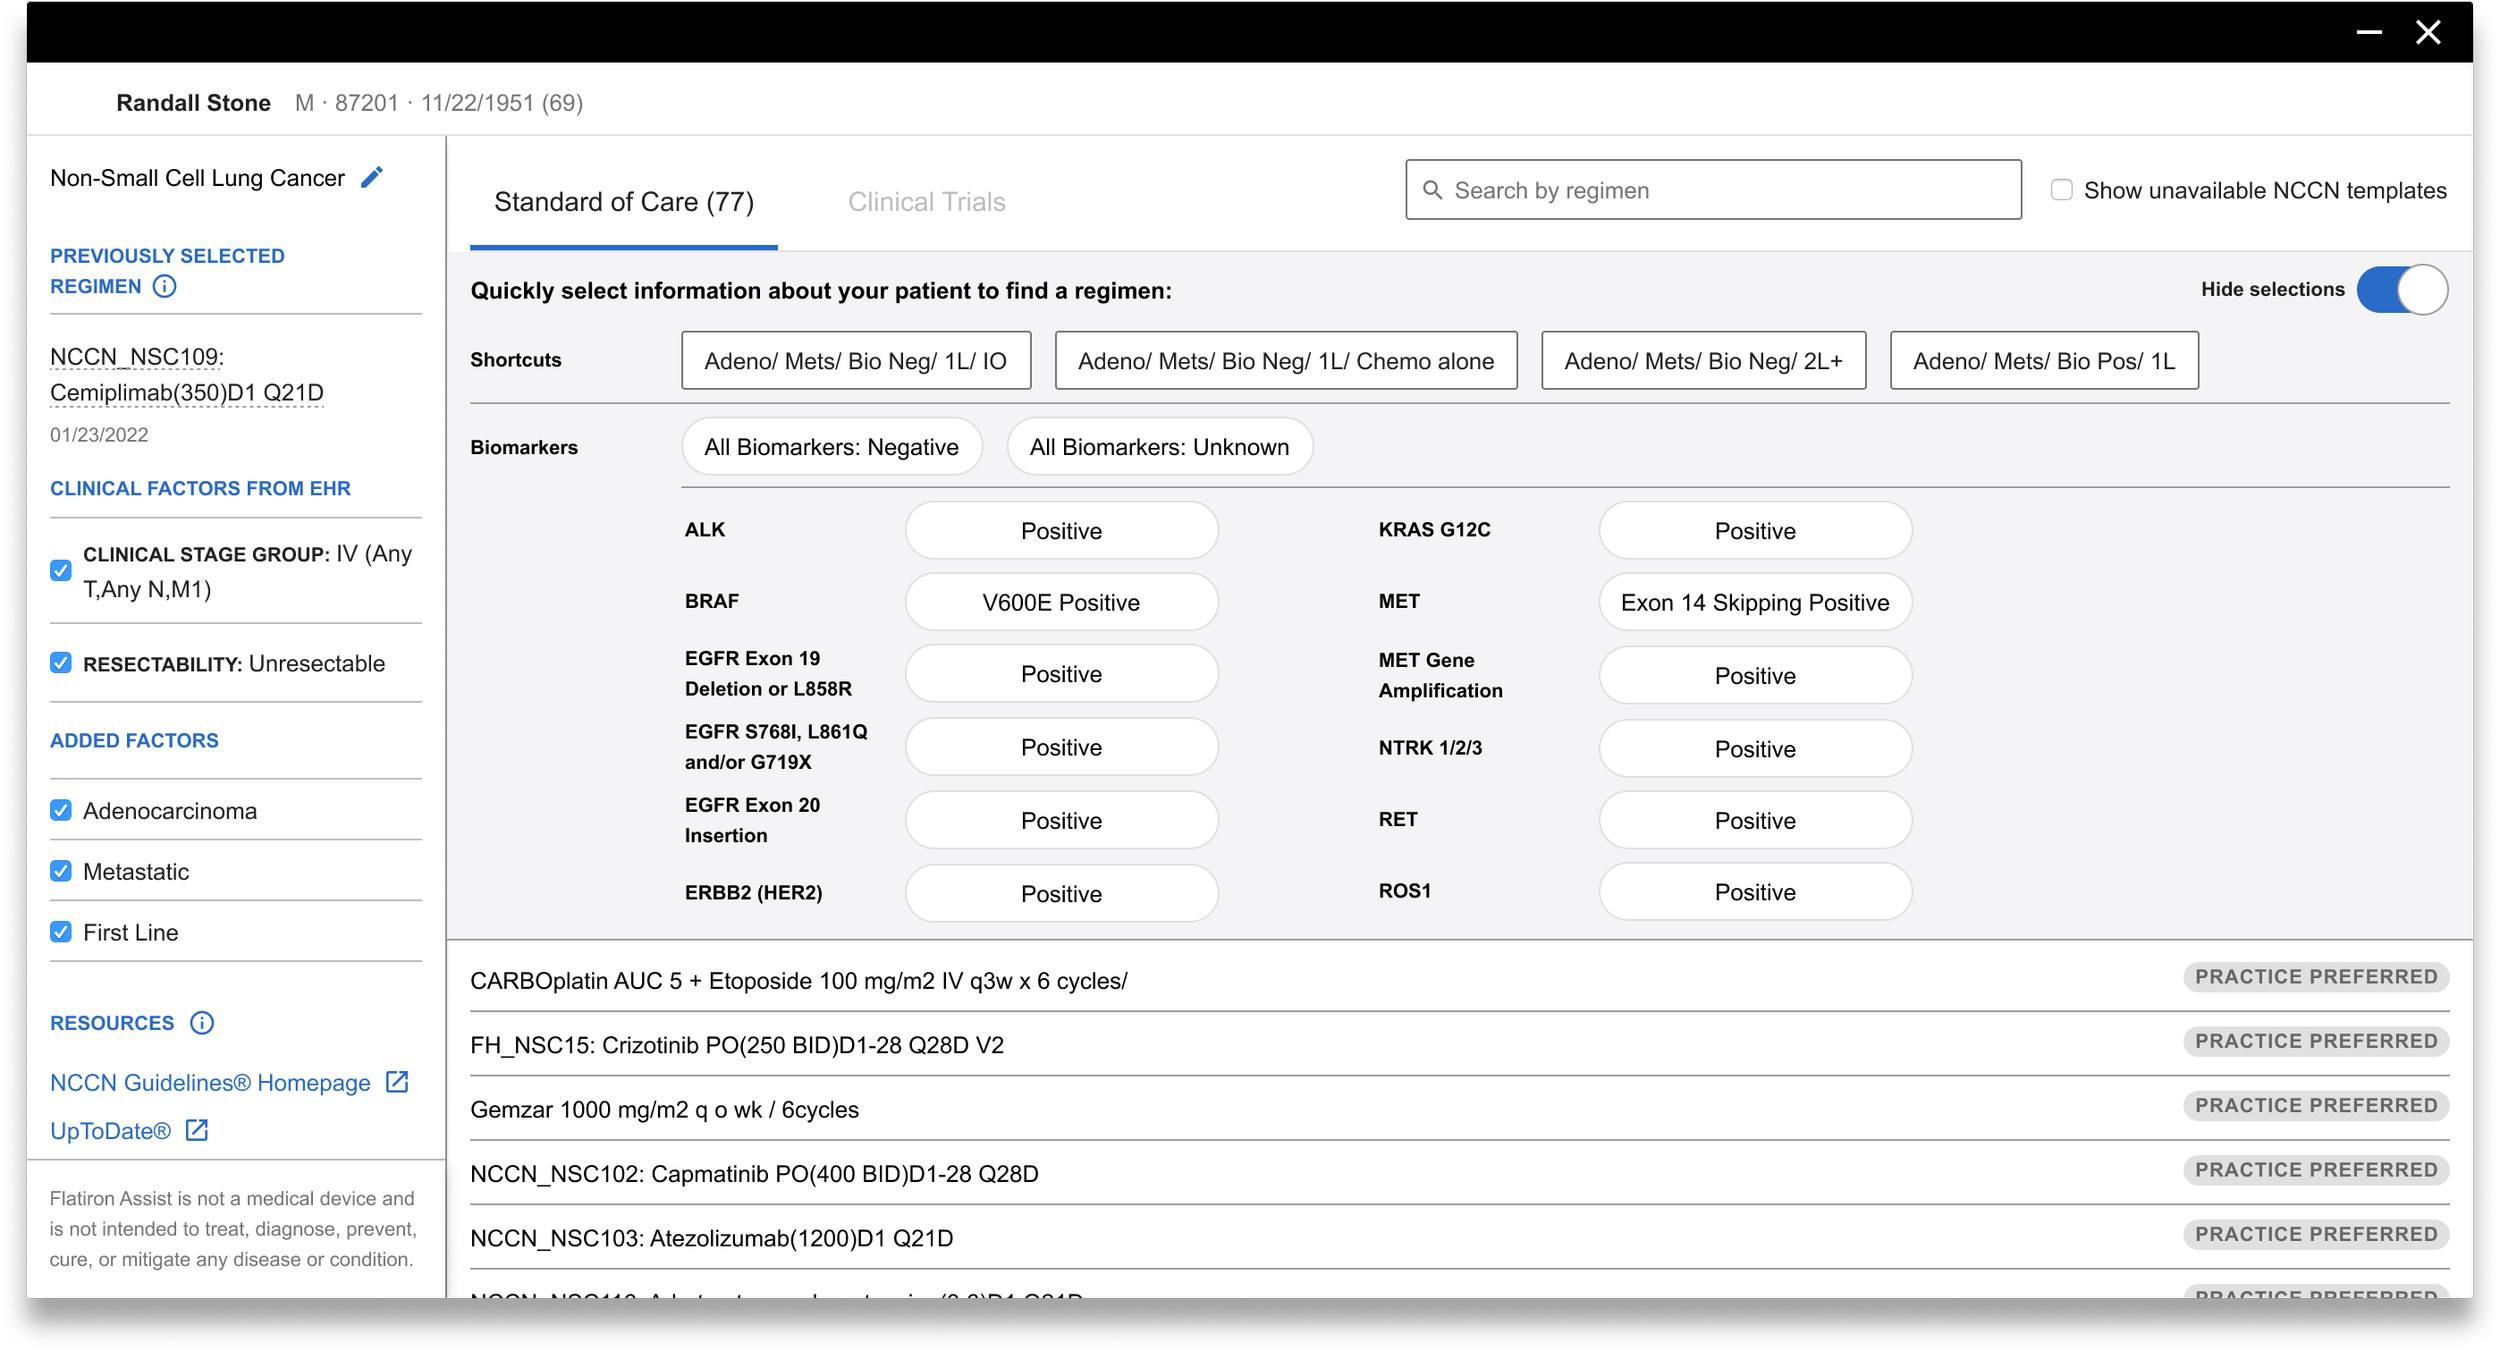Select MET Exon 14 Skipping Positive

tap(1755, 602)
